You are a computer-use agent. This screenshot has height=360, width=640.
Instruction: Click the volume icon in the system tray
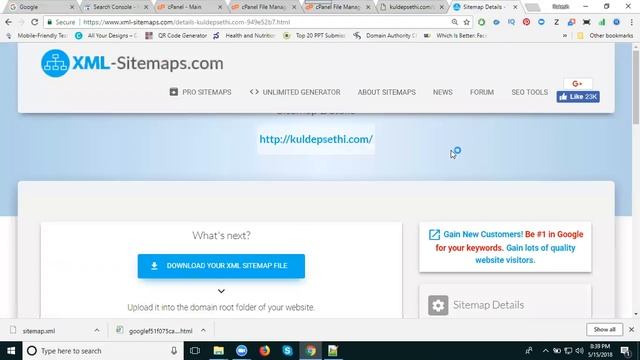click(579, 351)
